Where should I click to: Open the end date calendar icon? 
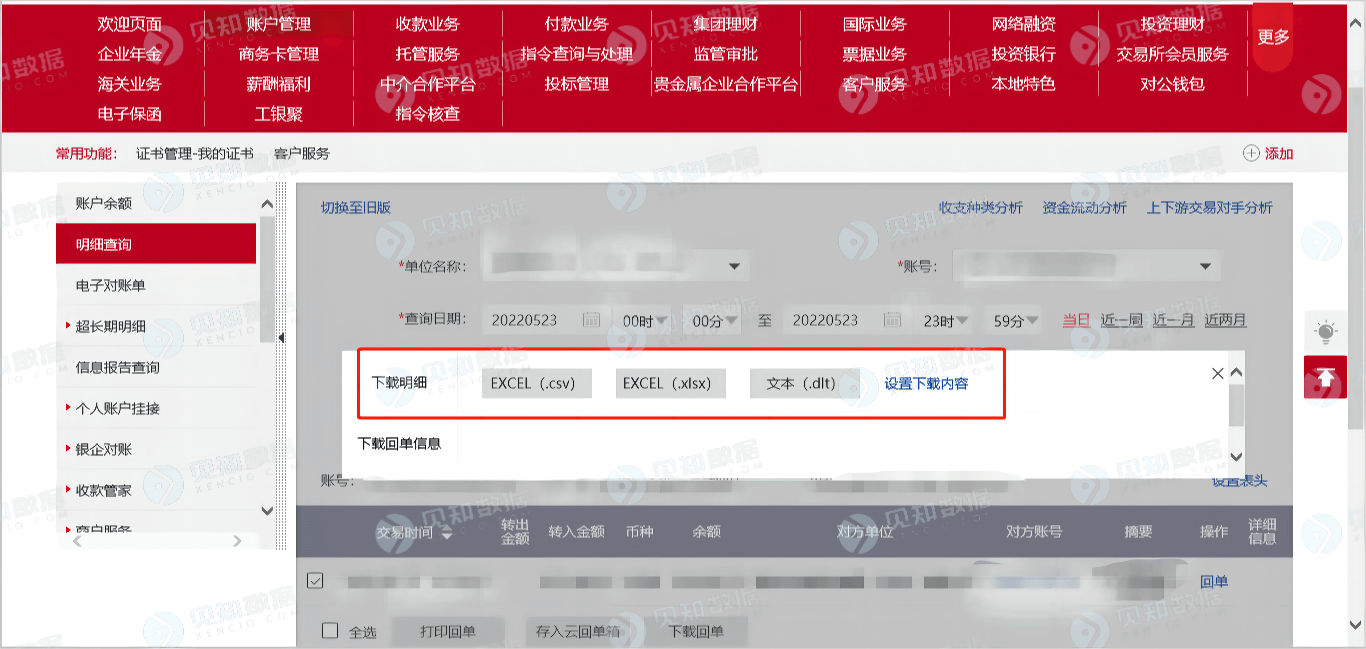click(893, 320)
